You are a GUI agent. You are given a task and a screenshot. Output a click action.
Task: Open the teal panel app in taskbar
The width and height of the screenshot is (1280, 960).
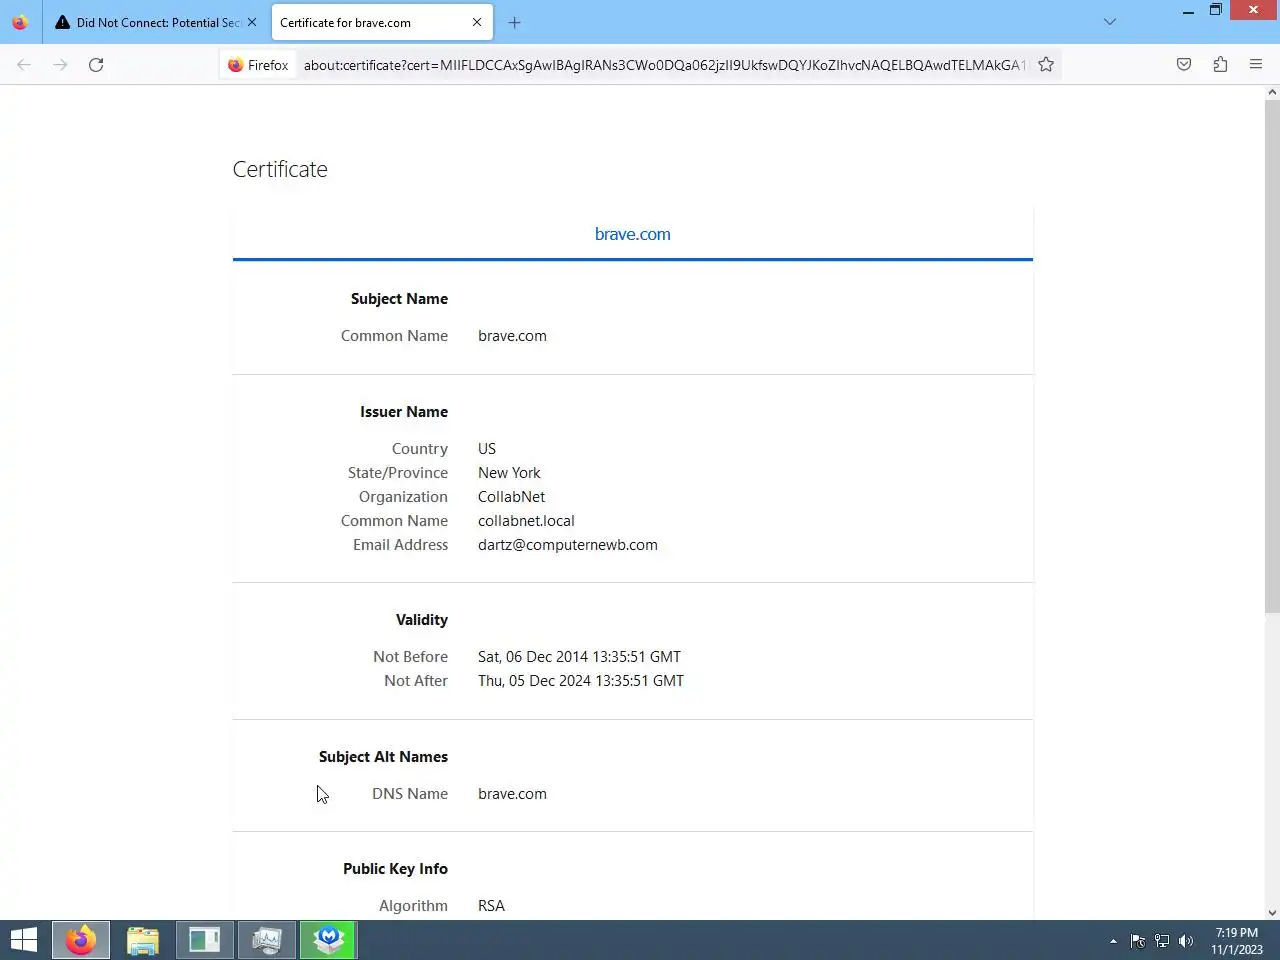click(205, 940)
